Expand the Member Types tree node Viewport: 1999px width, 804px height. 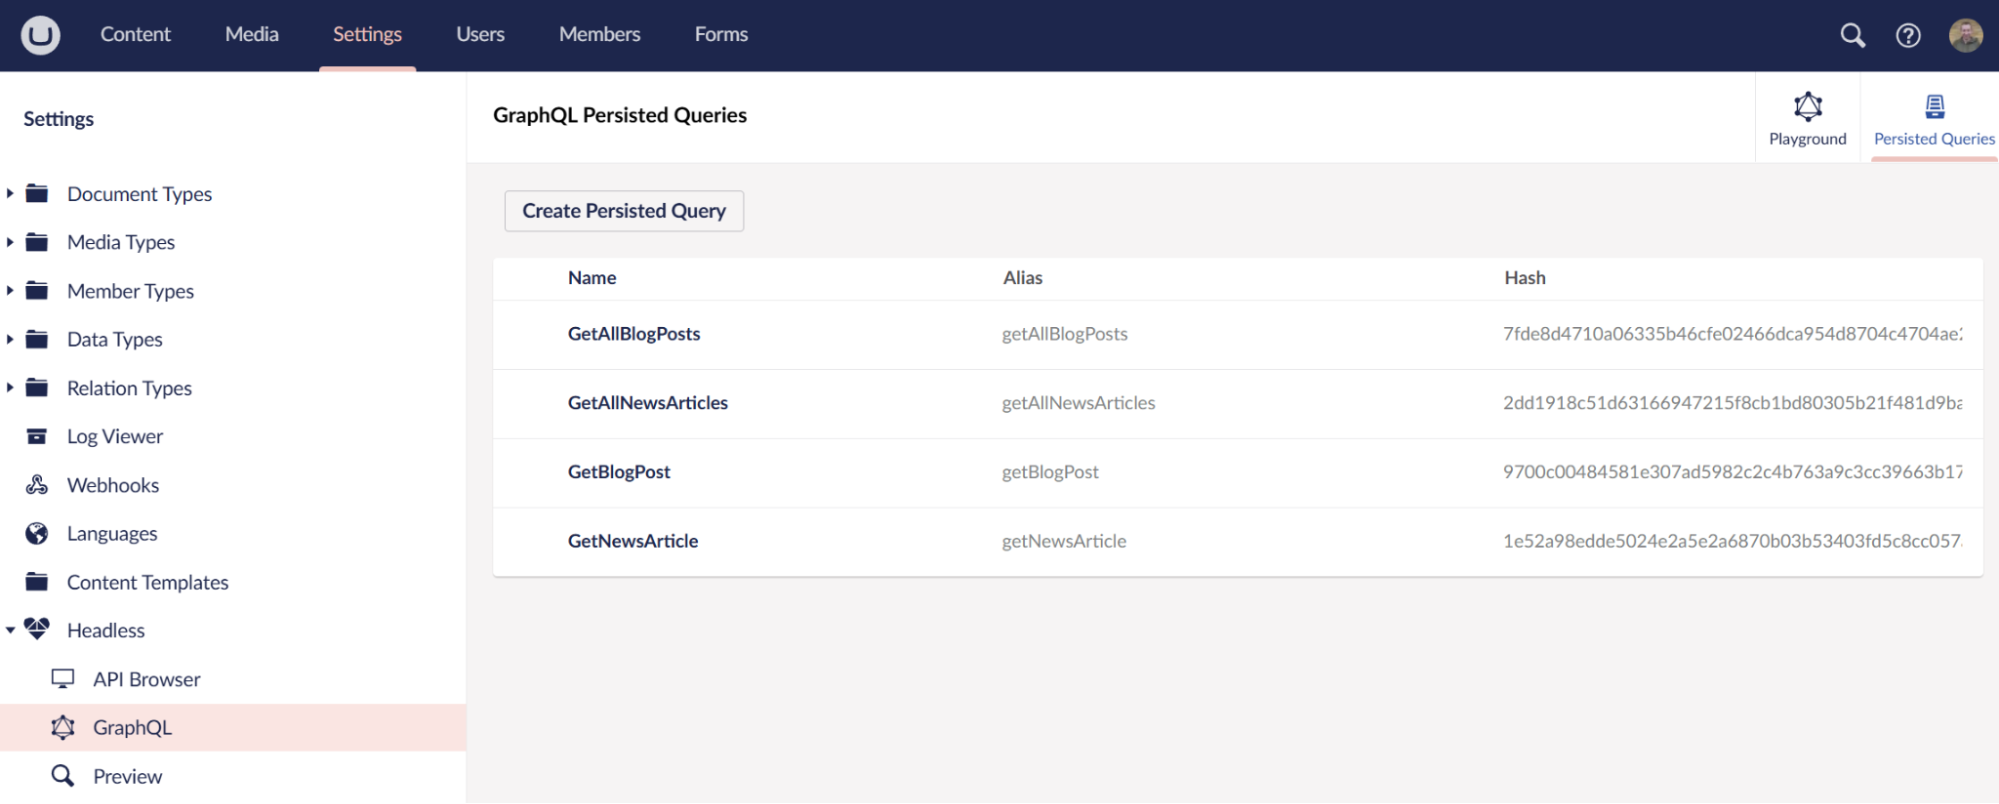click(x=10, y=291)
